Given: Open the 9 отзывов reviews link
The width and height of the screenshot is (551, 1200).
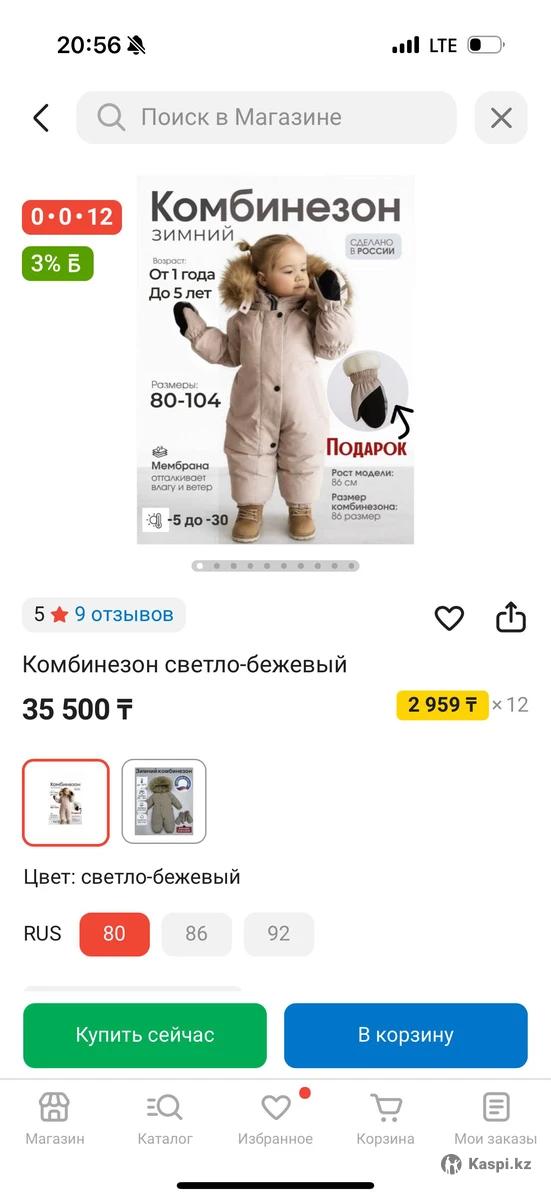Looking at the screenshot, I should pos(124,614).
